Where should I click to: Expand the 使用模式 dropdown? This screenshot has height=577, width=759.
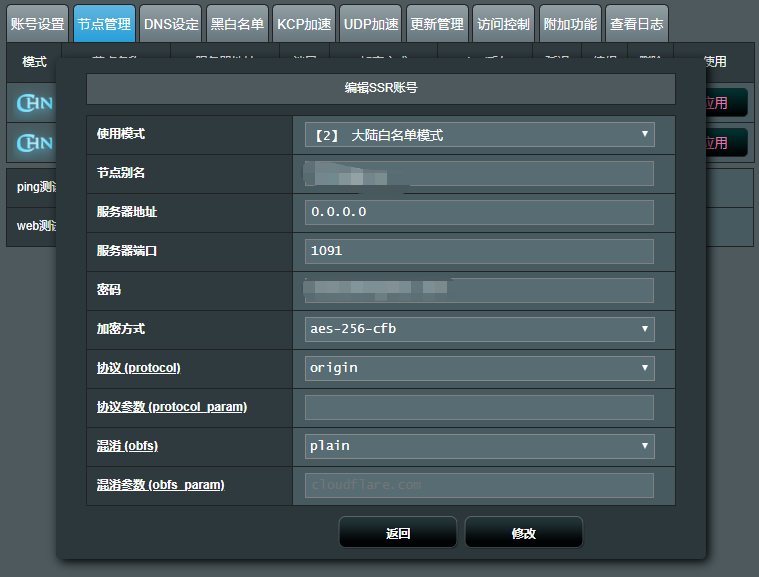[479, 135]
